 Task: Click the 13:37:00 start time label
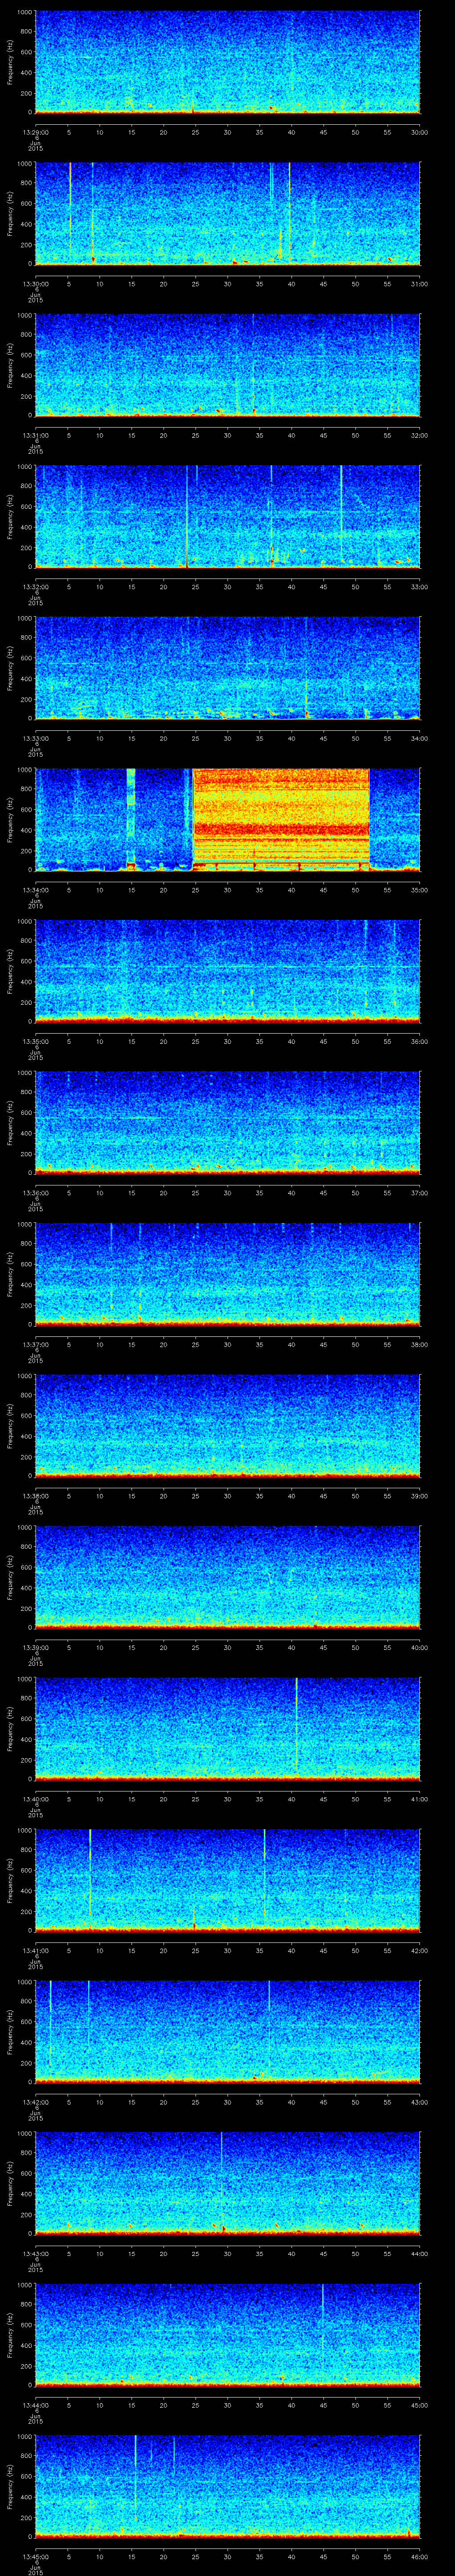pyautogui.click(x=35, y=1344)
